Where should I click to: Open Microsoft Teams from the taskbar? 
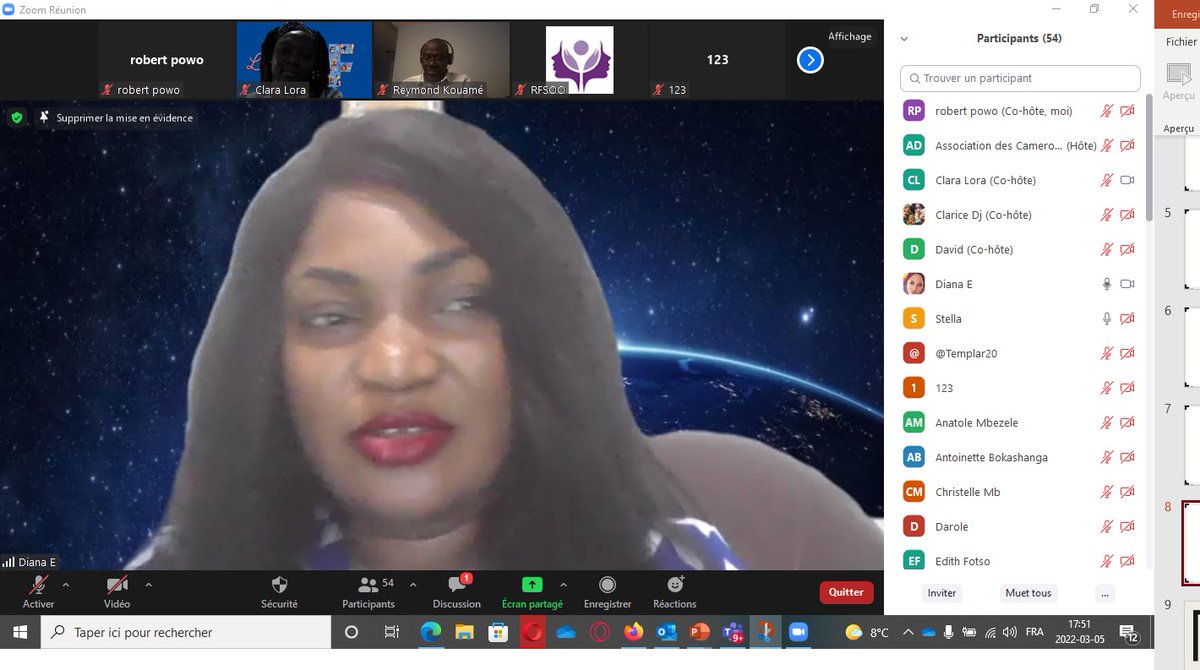(x=734, y=632)
